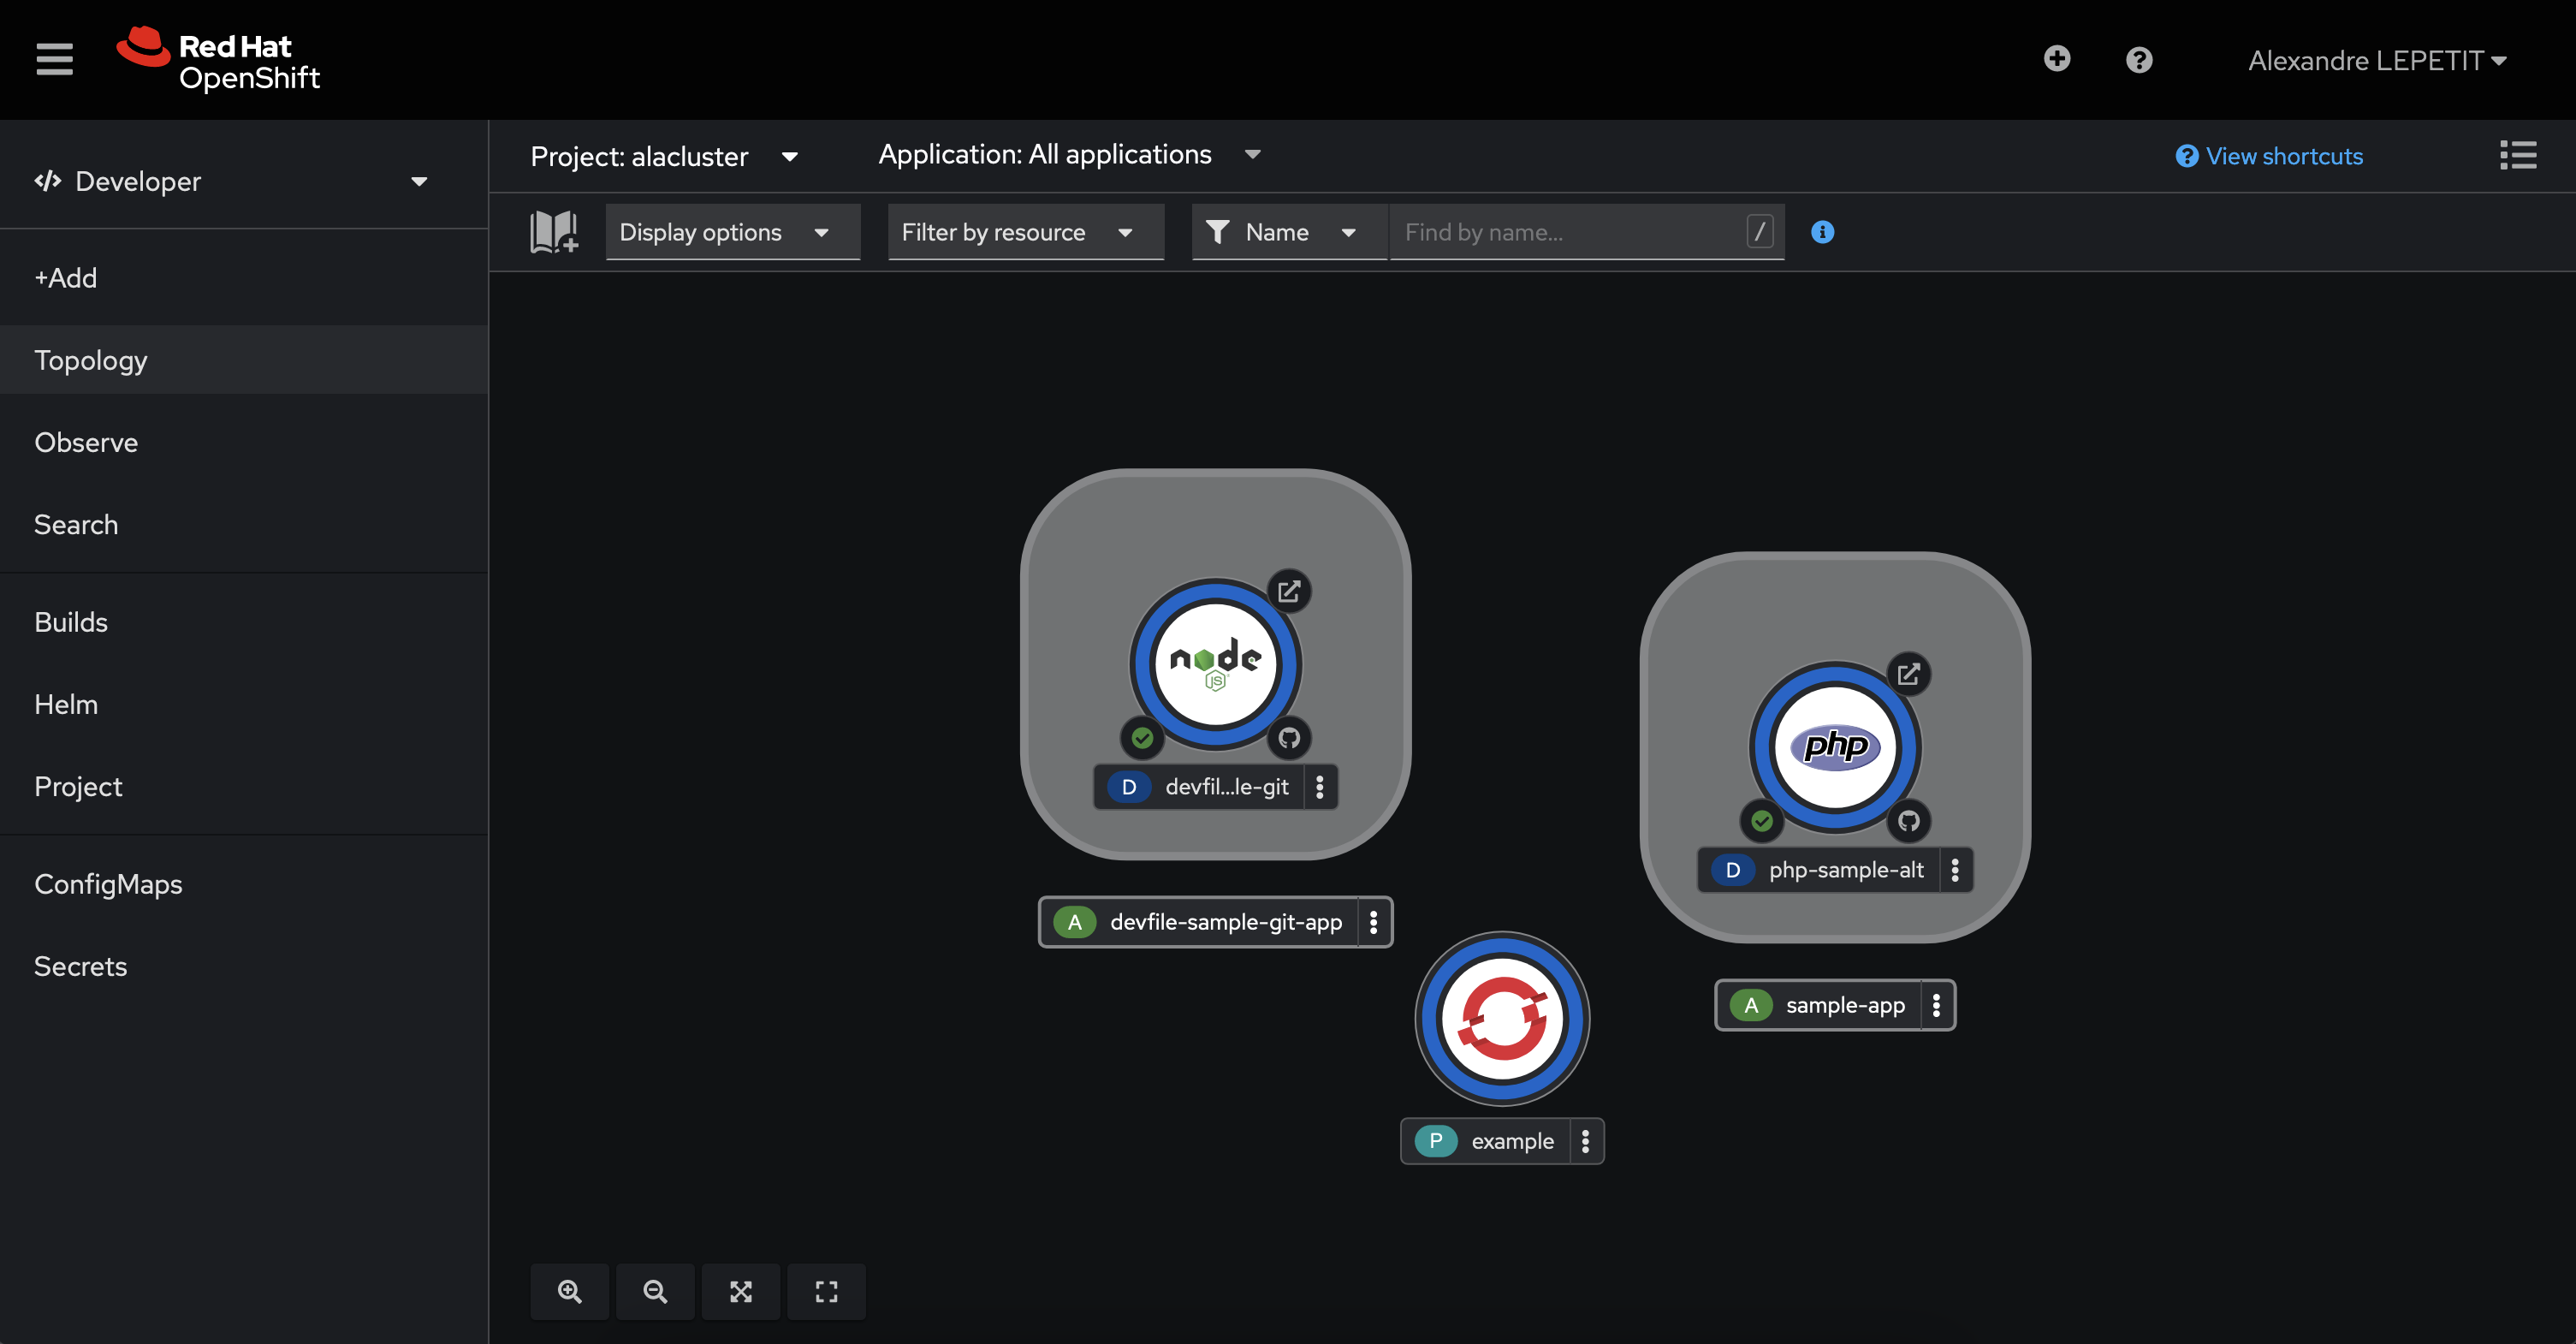Open quick add from catalog icon

554,231
